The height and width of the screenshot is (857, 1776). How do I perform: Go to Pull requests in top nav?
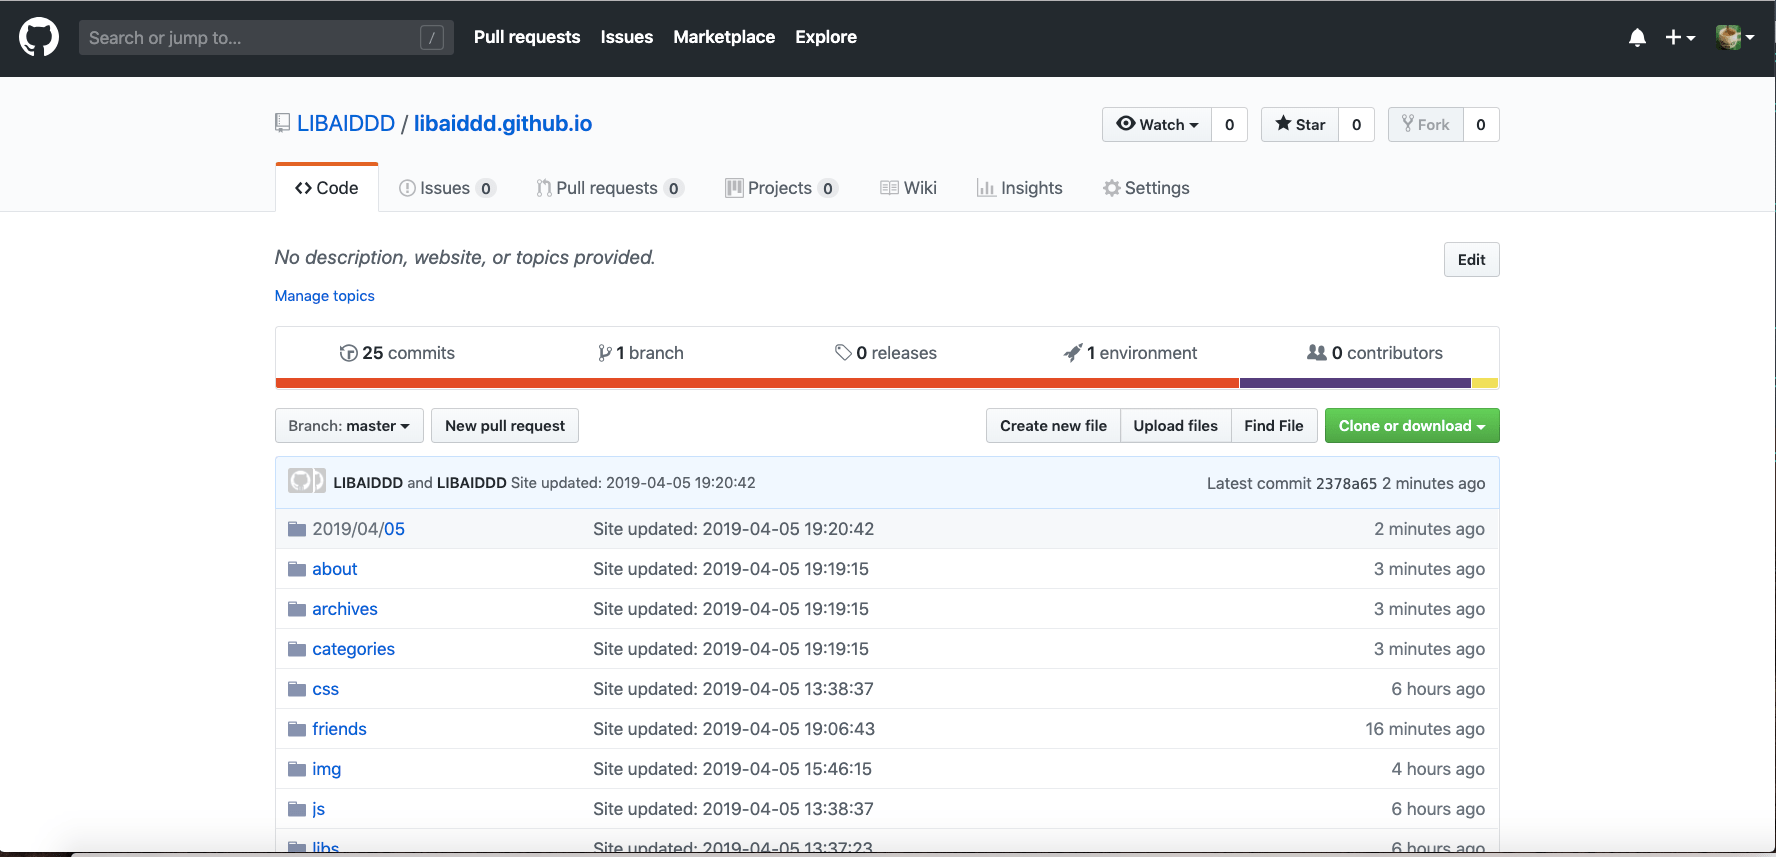[527, 37]
